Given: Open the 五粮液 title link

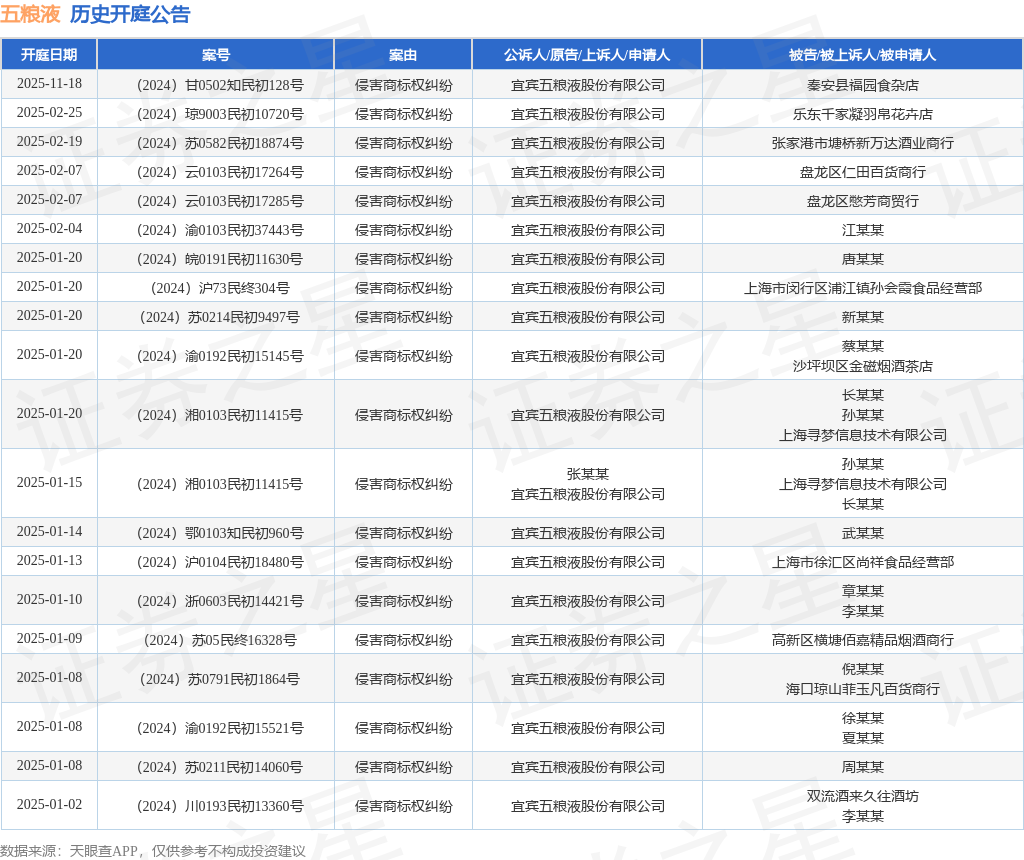Looking at the screenshot, I should 30,14.
